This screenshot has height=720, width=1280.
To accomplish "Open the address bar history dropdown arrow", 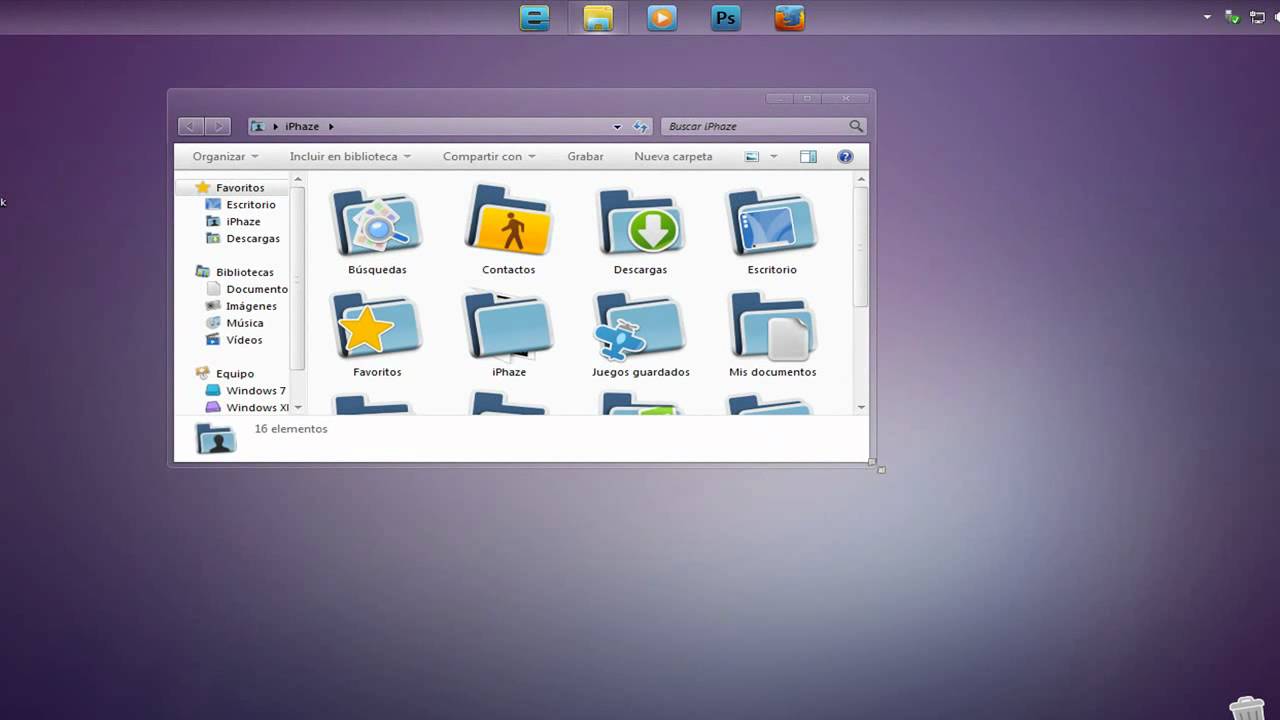I will (x=617, y=126).
